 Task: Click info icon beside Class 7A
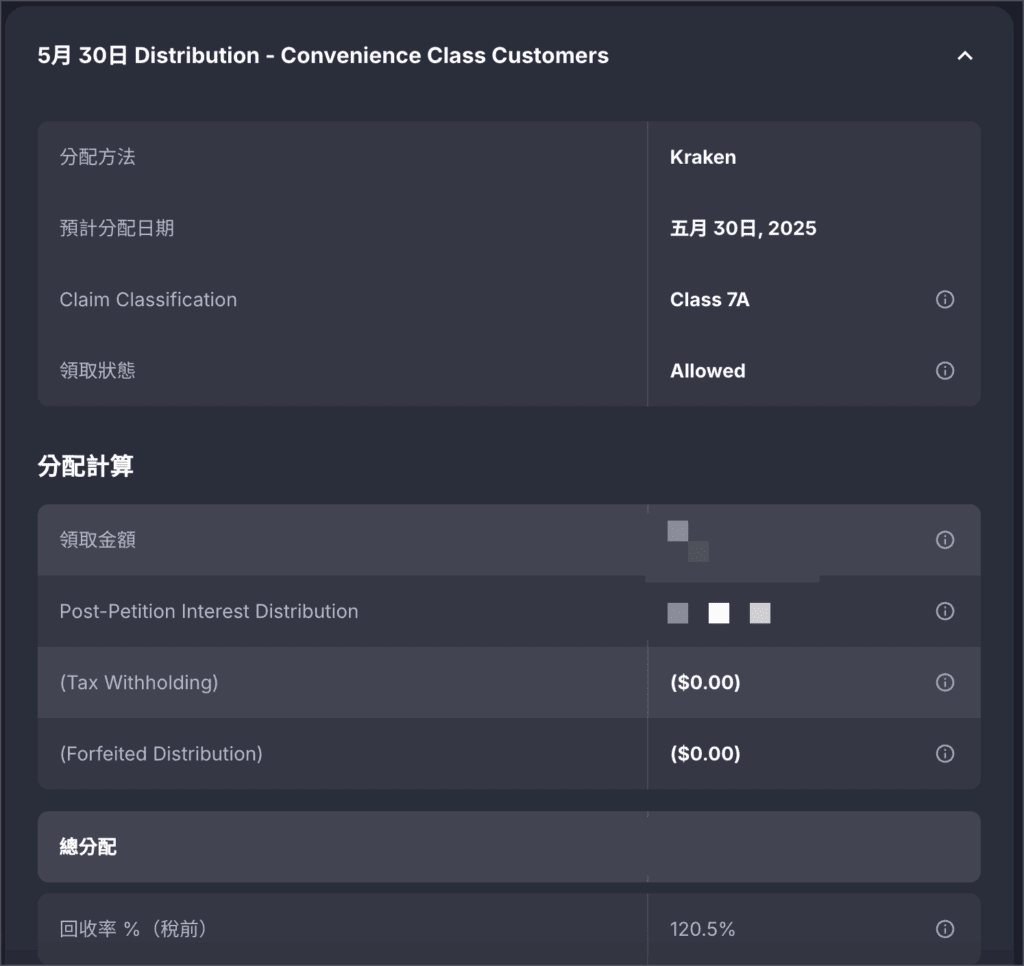click(944, 300)
